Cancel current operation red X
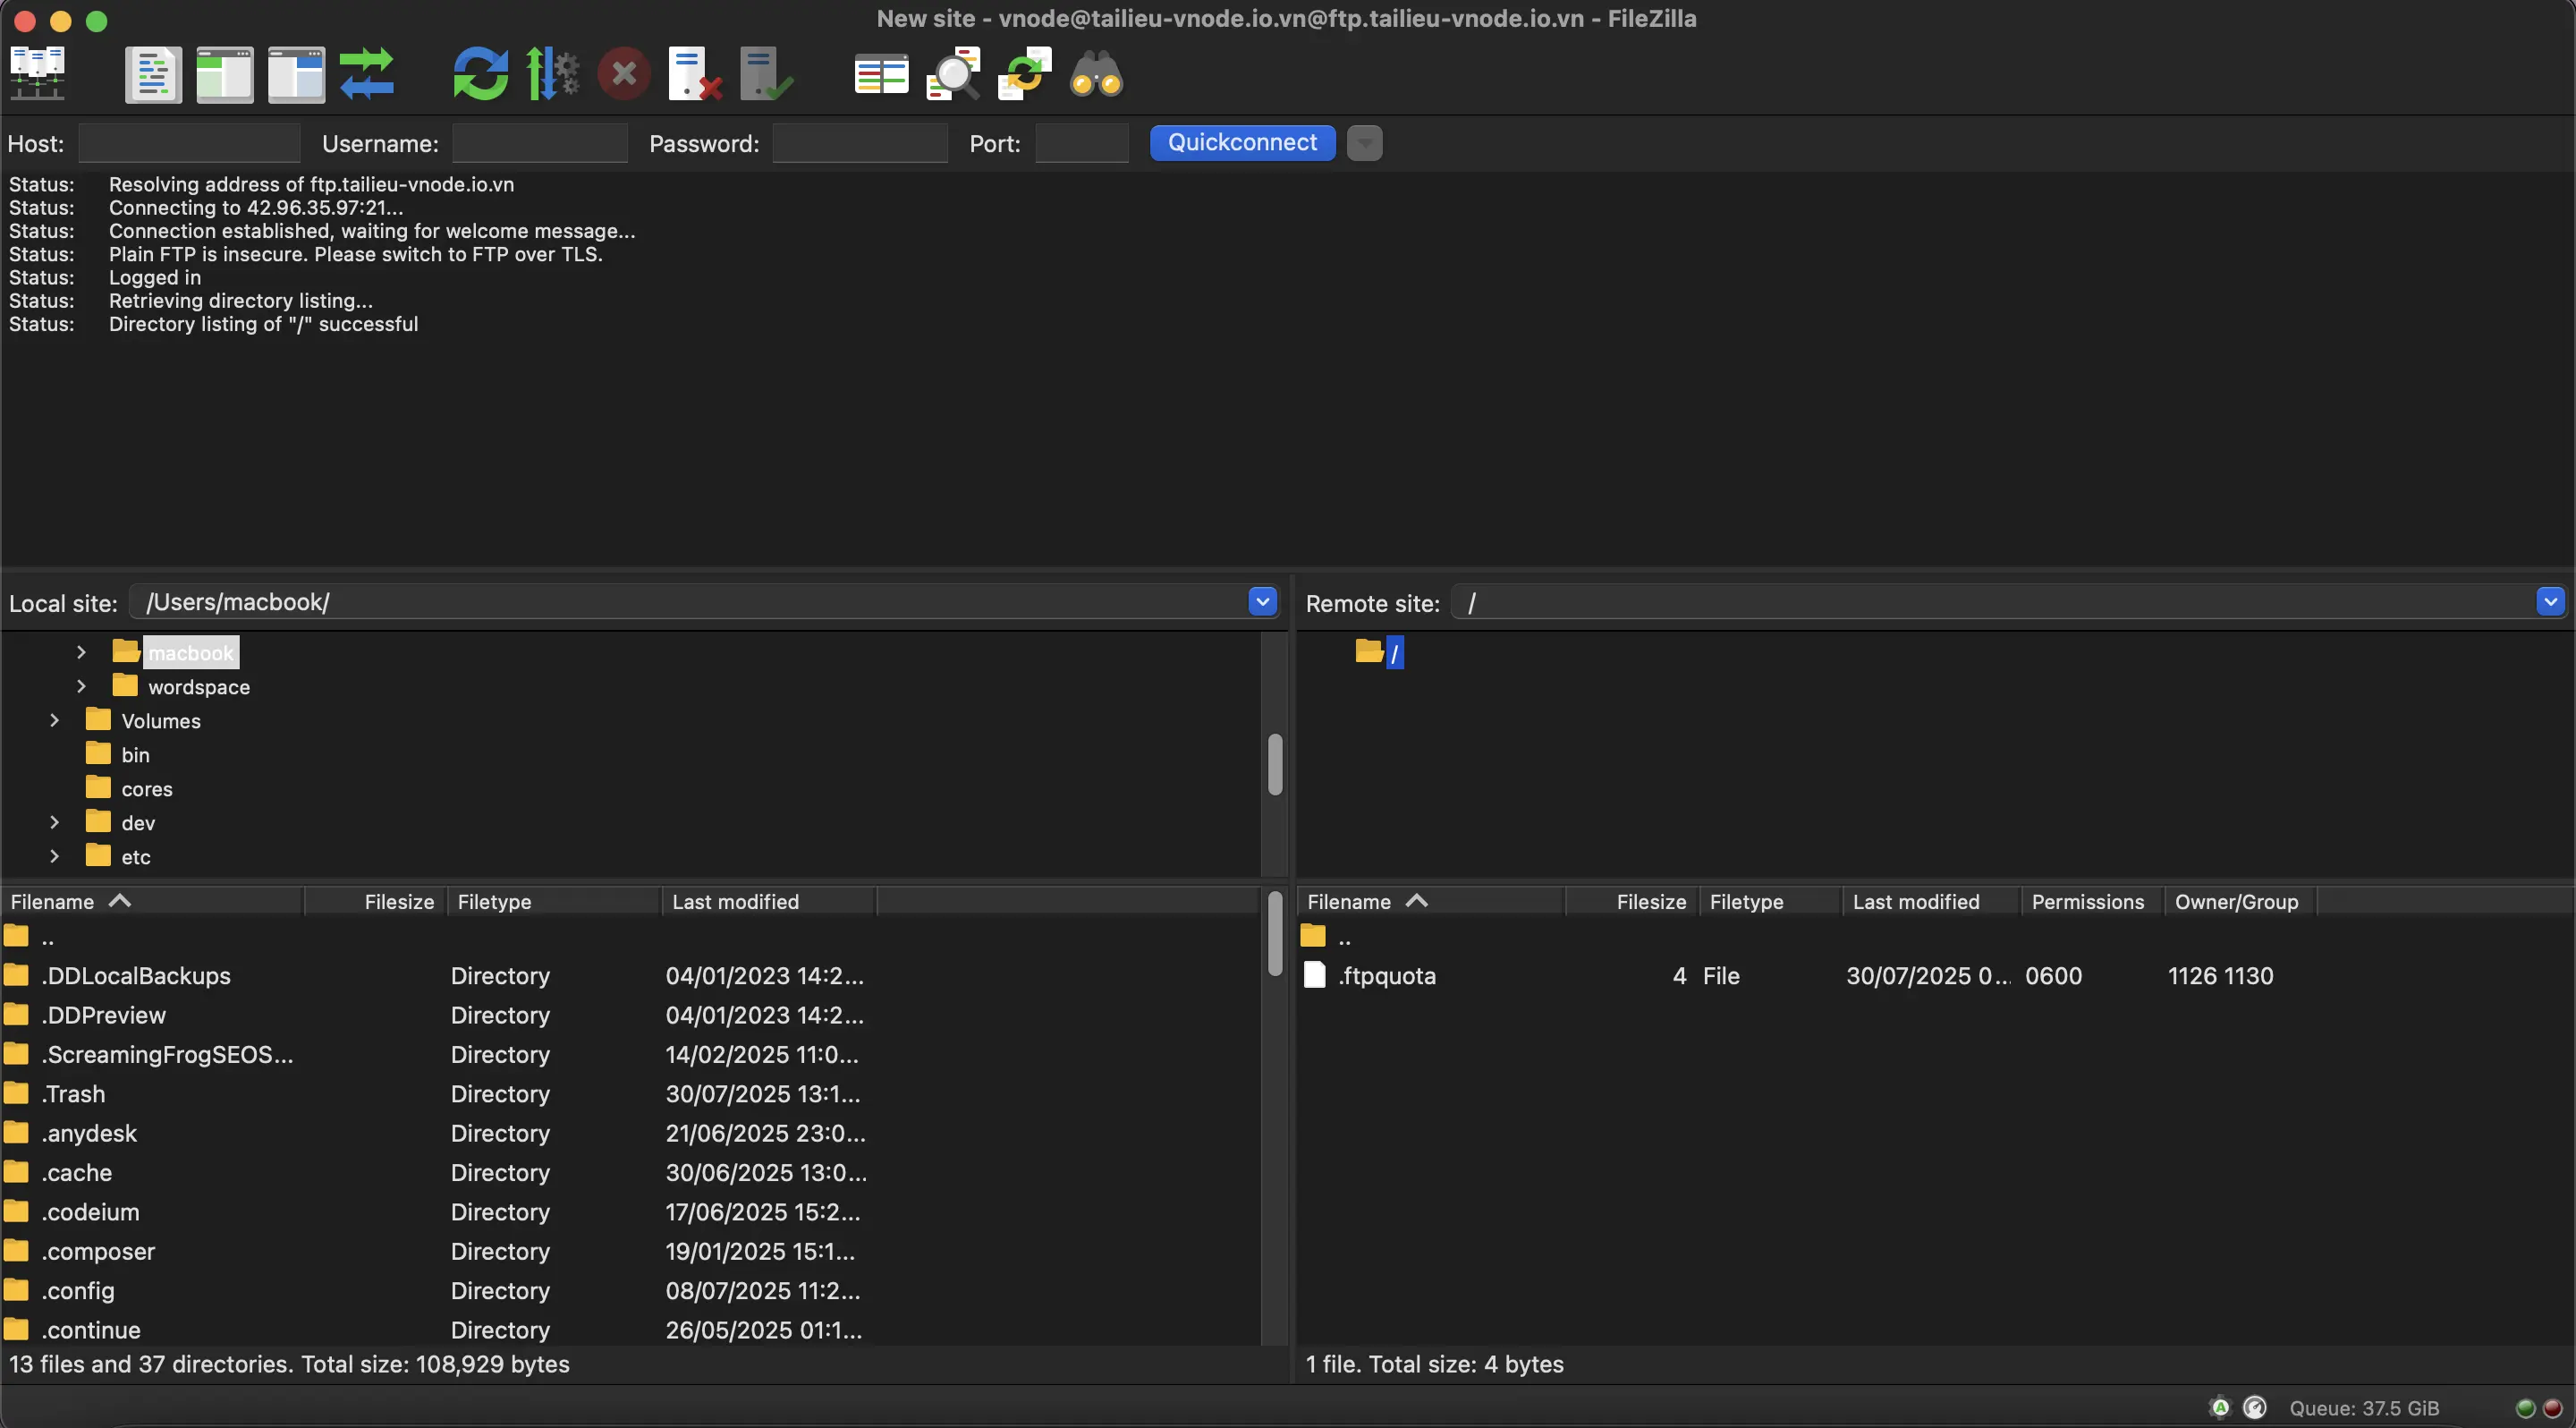2576x1428 pixels. [624, 74]
